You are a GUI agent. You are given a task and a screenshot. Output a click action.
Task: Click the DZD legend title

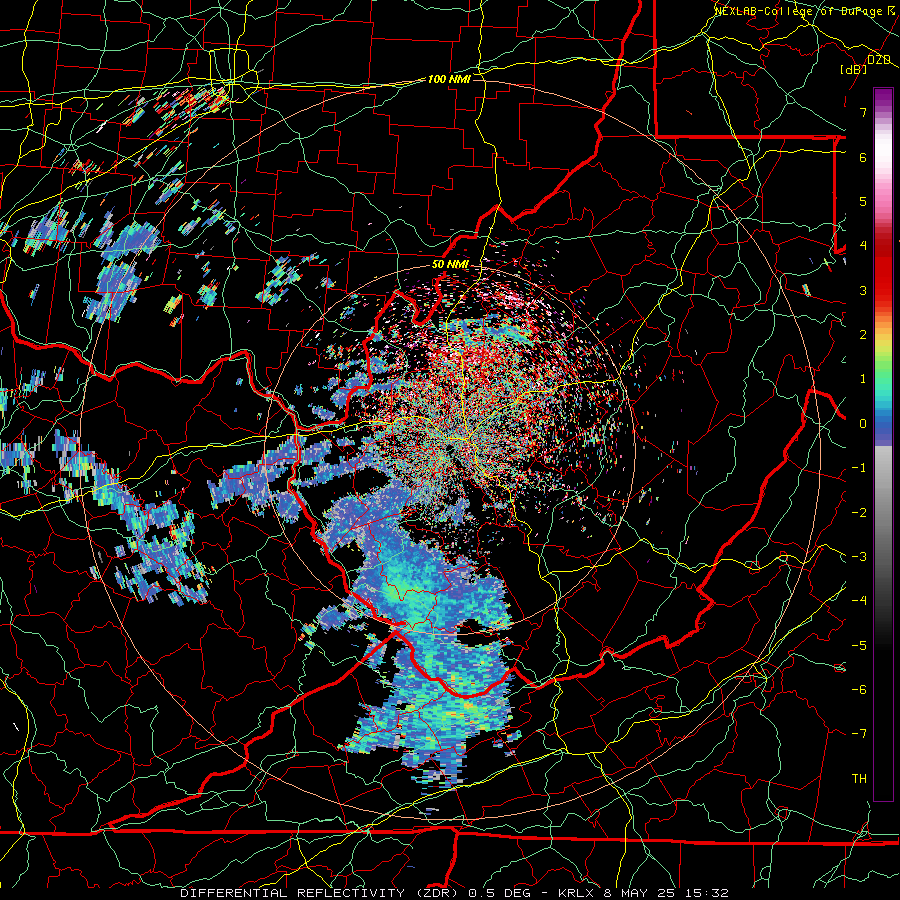pyautogui.click(x=879, y=60)
